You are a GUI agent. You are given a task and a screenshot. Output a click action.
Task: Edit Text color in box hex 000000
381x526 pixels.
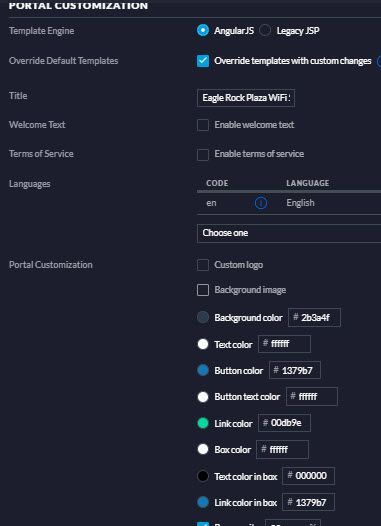click(x=309, y=476)
